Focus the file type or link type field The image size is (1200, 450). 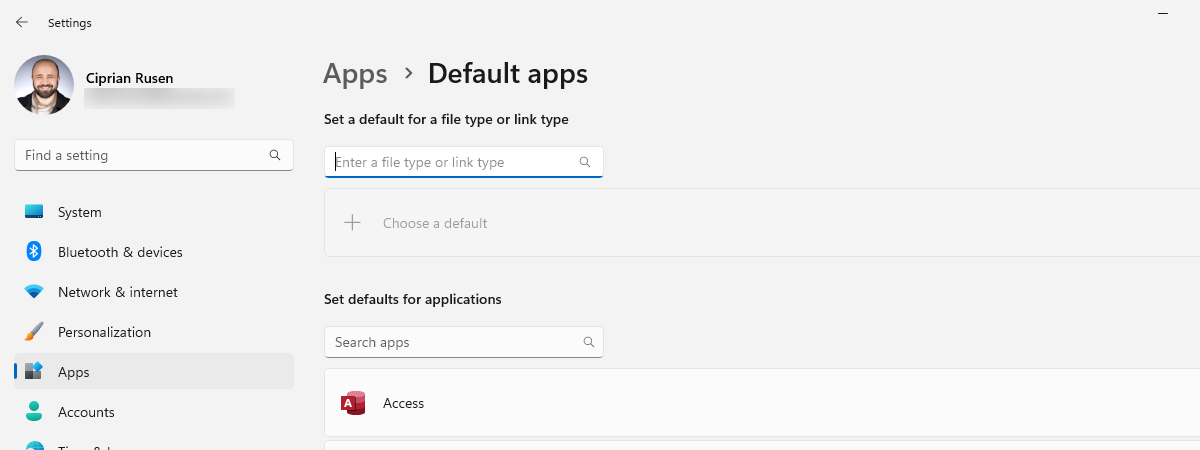click(x=463, y=162)
